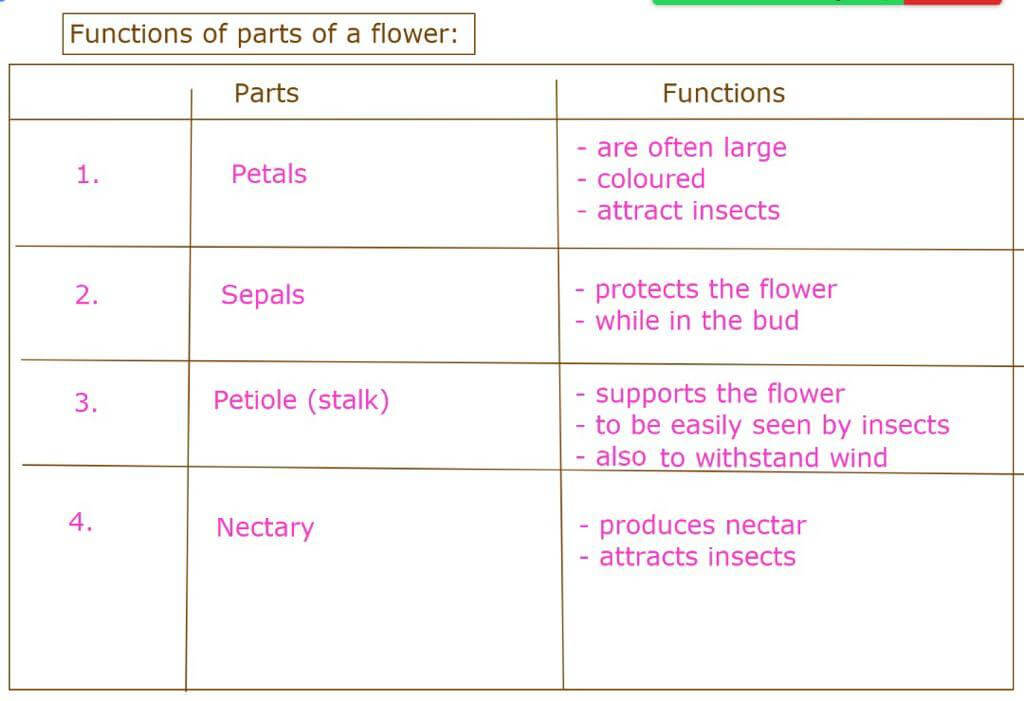Viewport: 1024px width, 701px height.
Task: Select the row number "3."
Action: [86, 403]
